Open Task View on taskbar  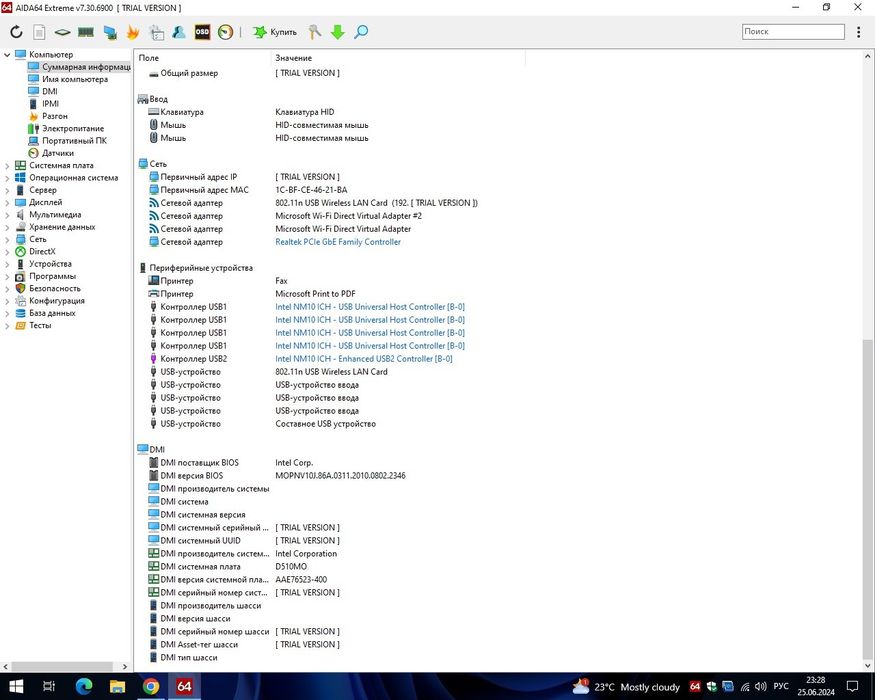(x=49, y=686)
